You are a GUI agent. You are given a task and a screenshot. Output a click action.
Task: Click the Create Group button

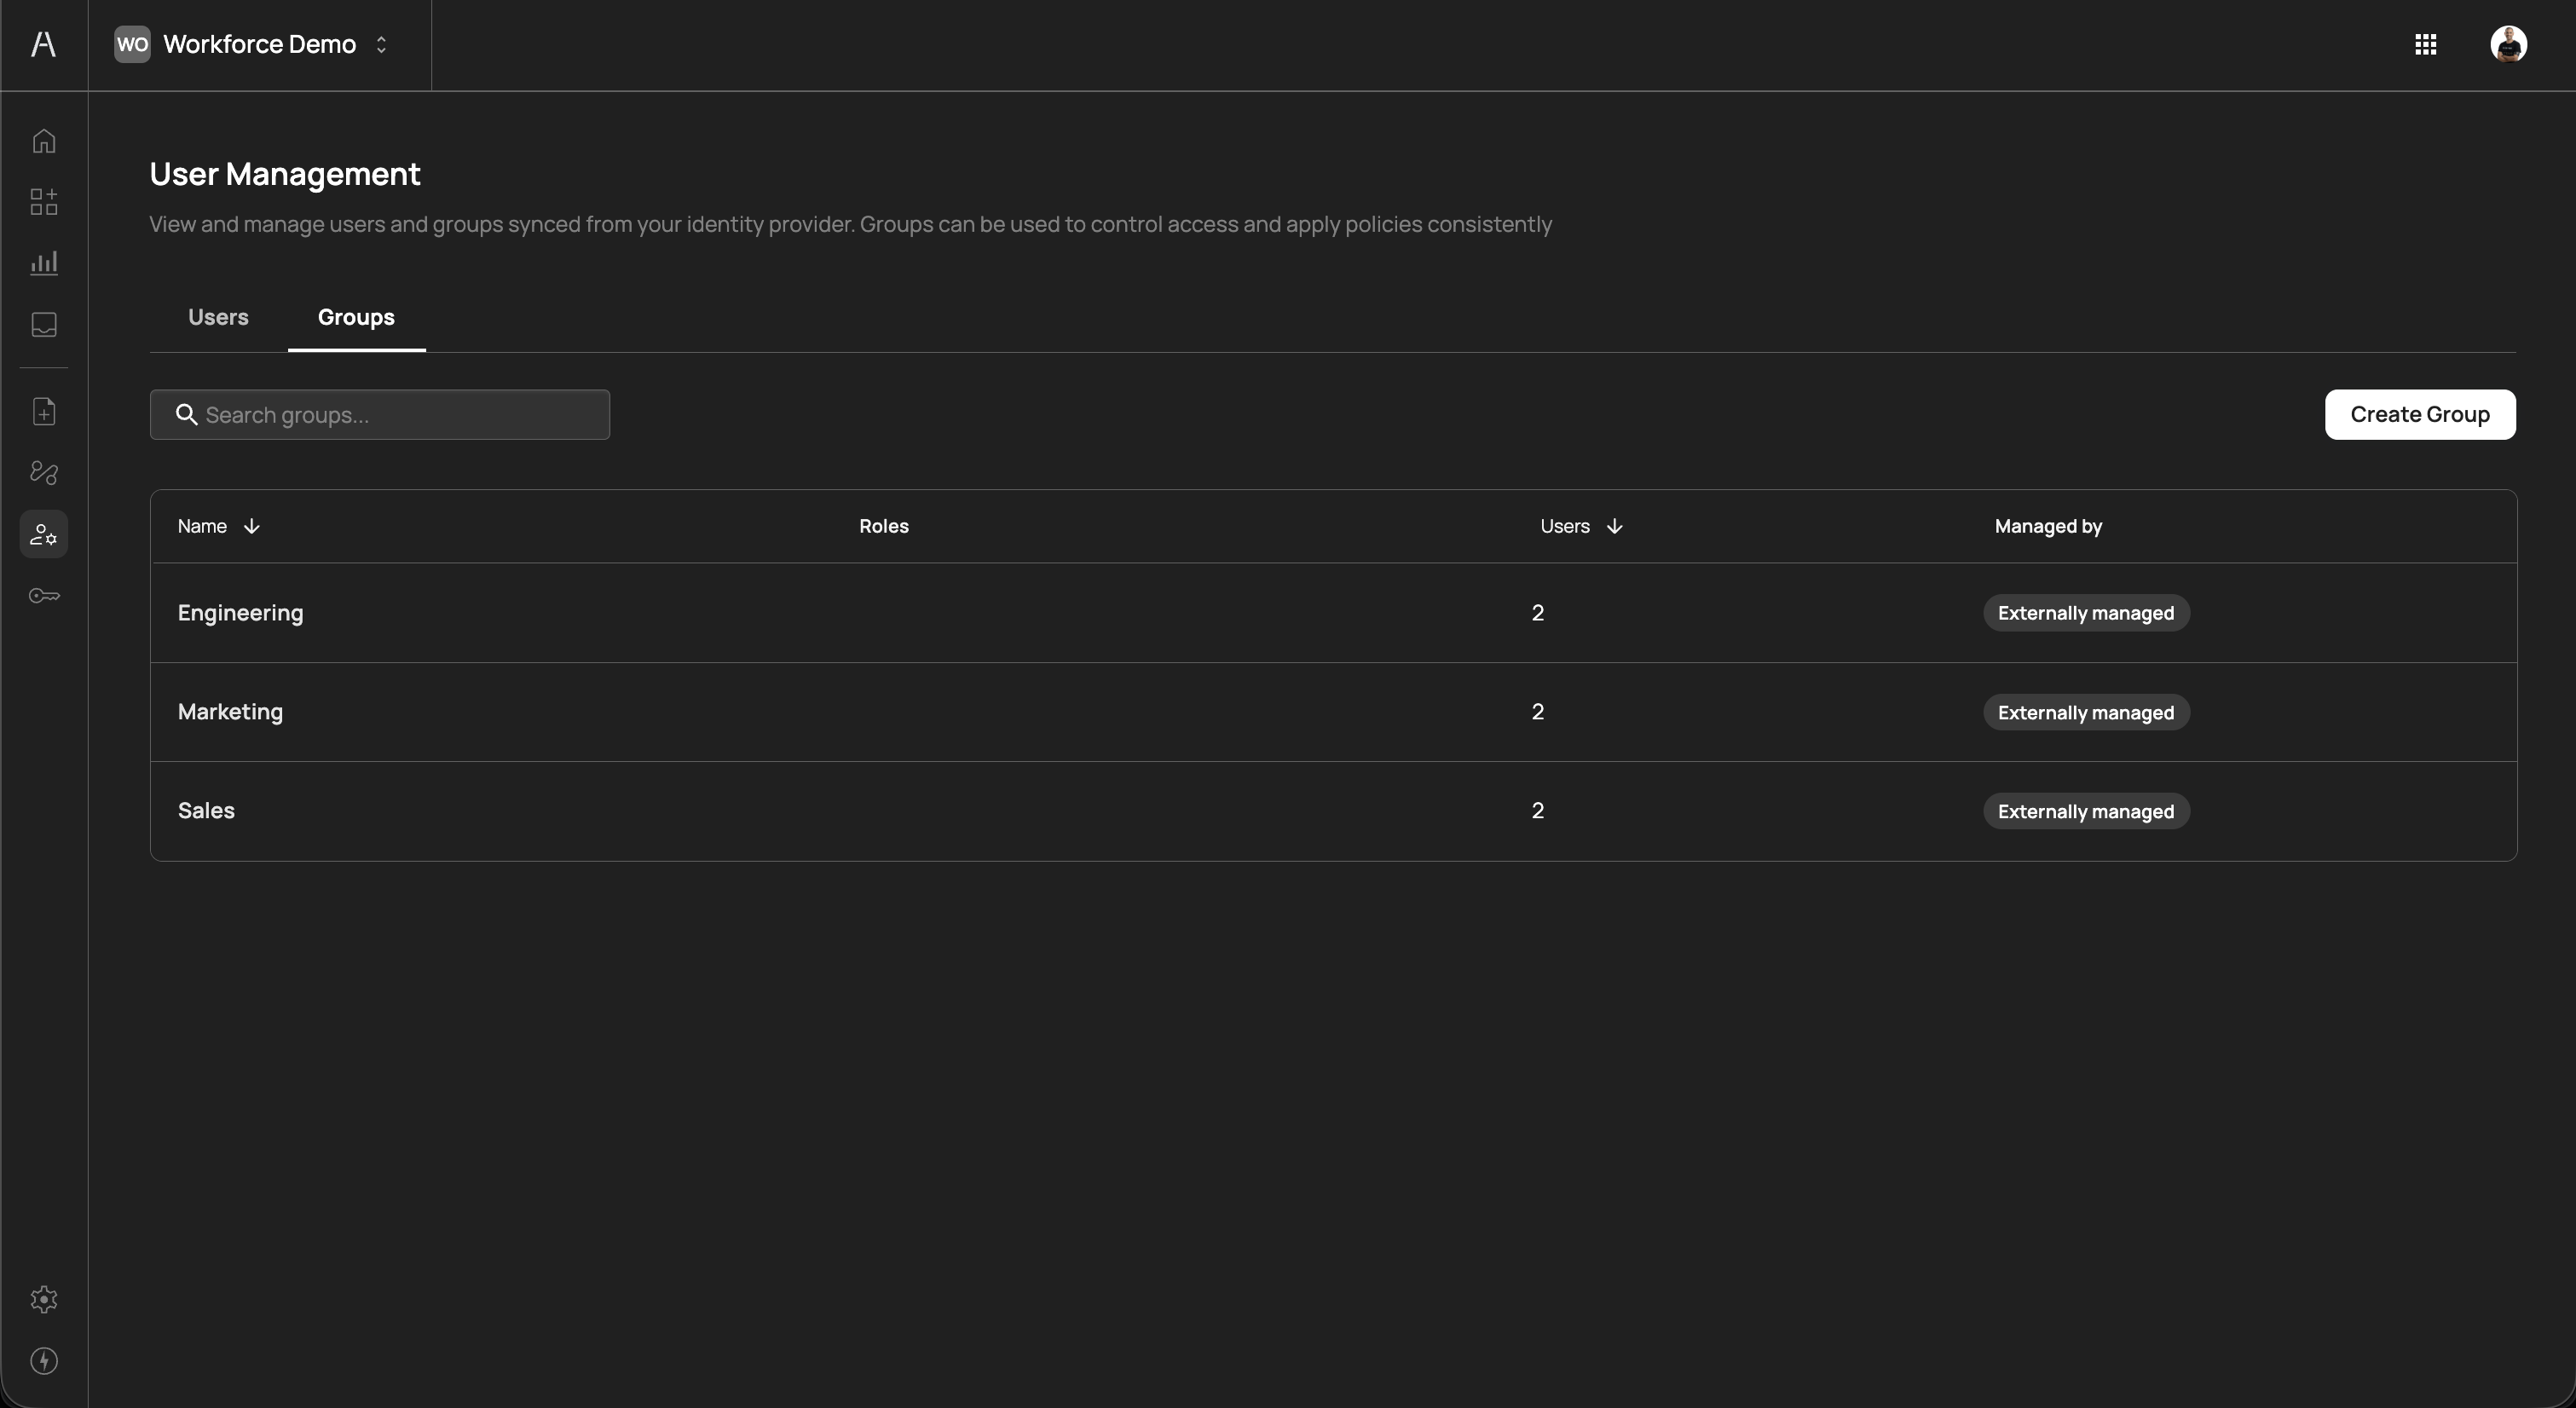pyautogui.click(x=2419, y=414)
